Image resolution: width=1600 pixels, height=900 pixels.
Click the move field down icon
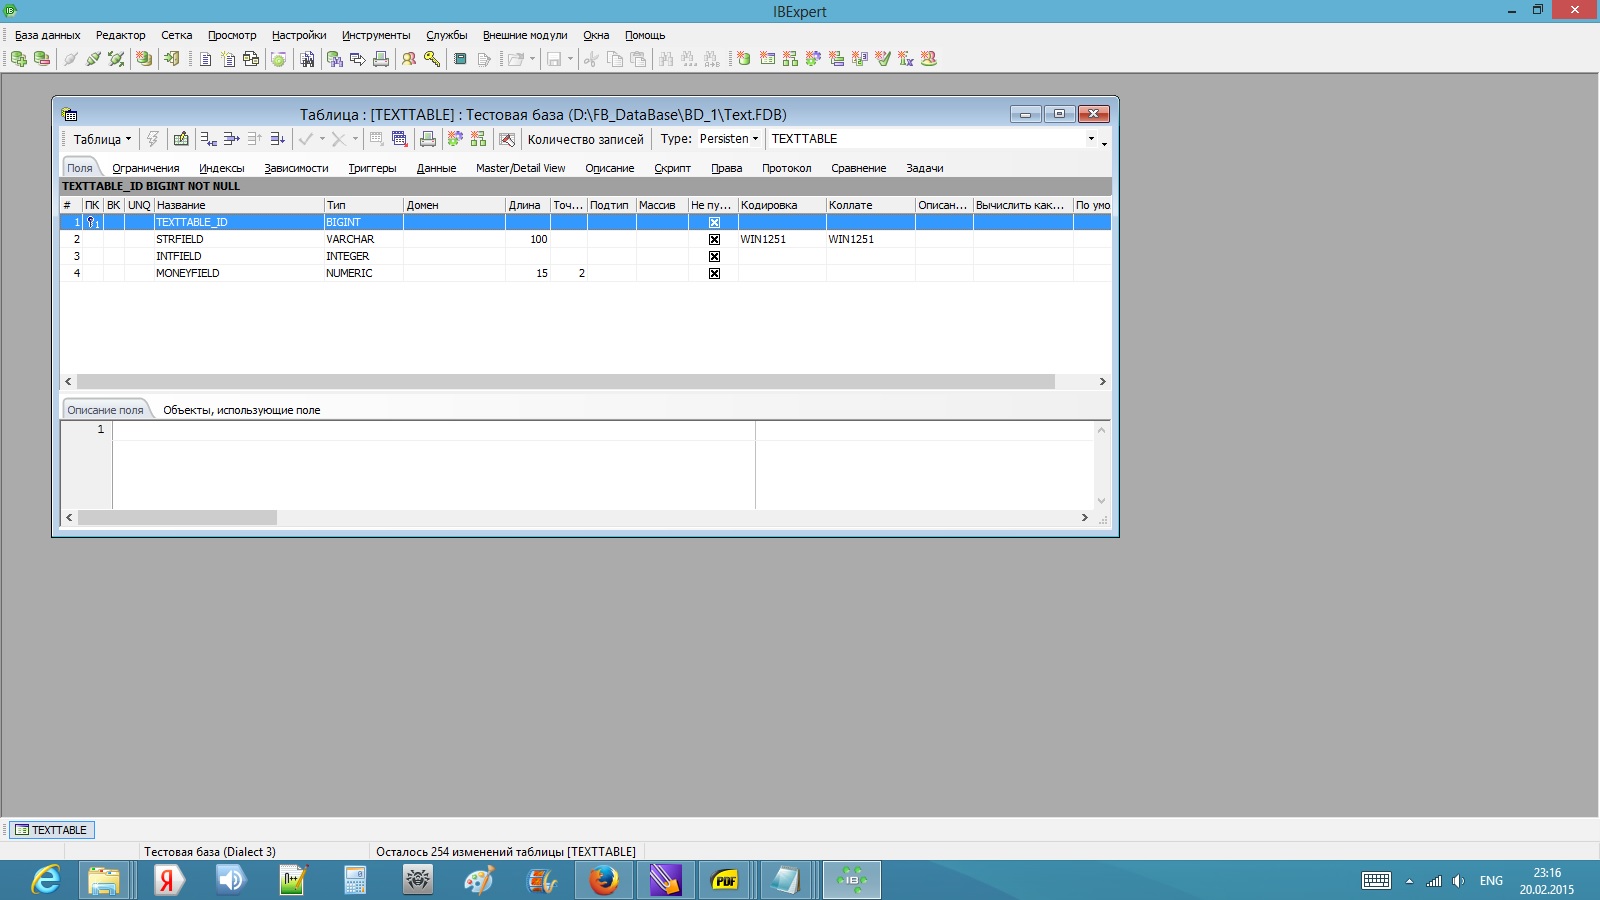pos(277,139)
